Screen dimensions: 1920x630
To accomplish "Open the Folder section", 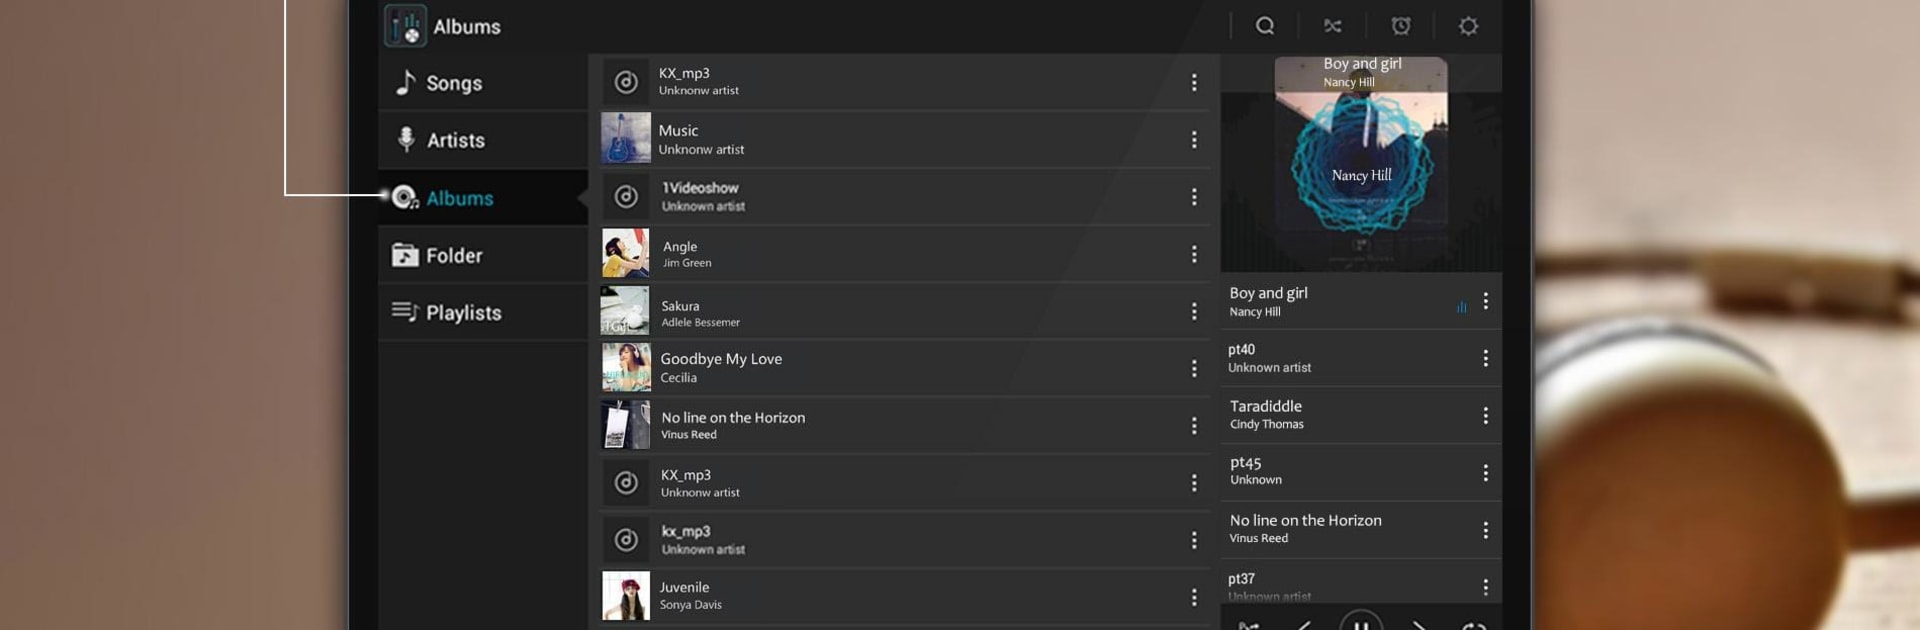I will 453,255.
